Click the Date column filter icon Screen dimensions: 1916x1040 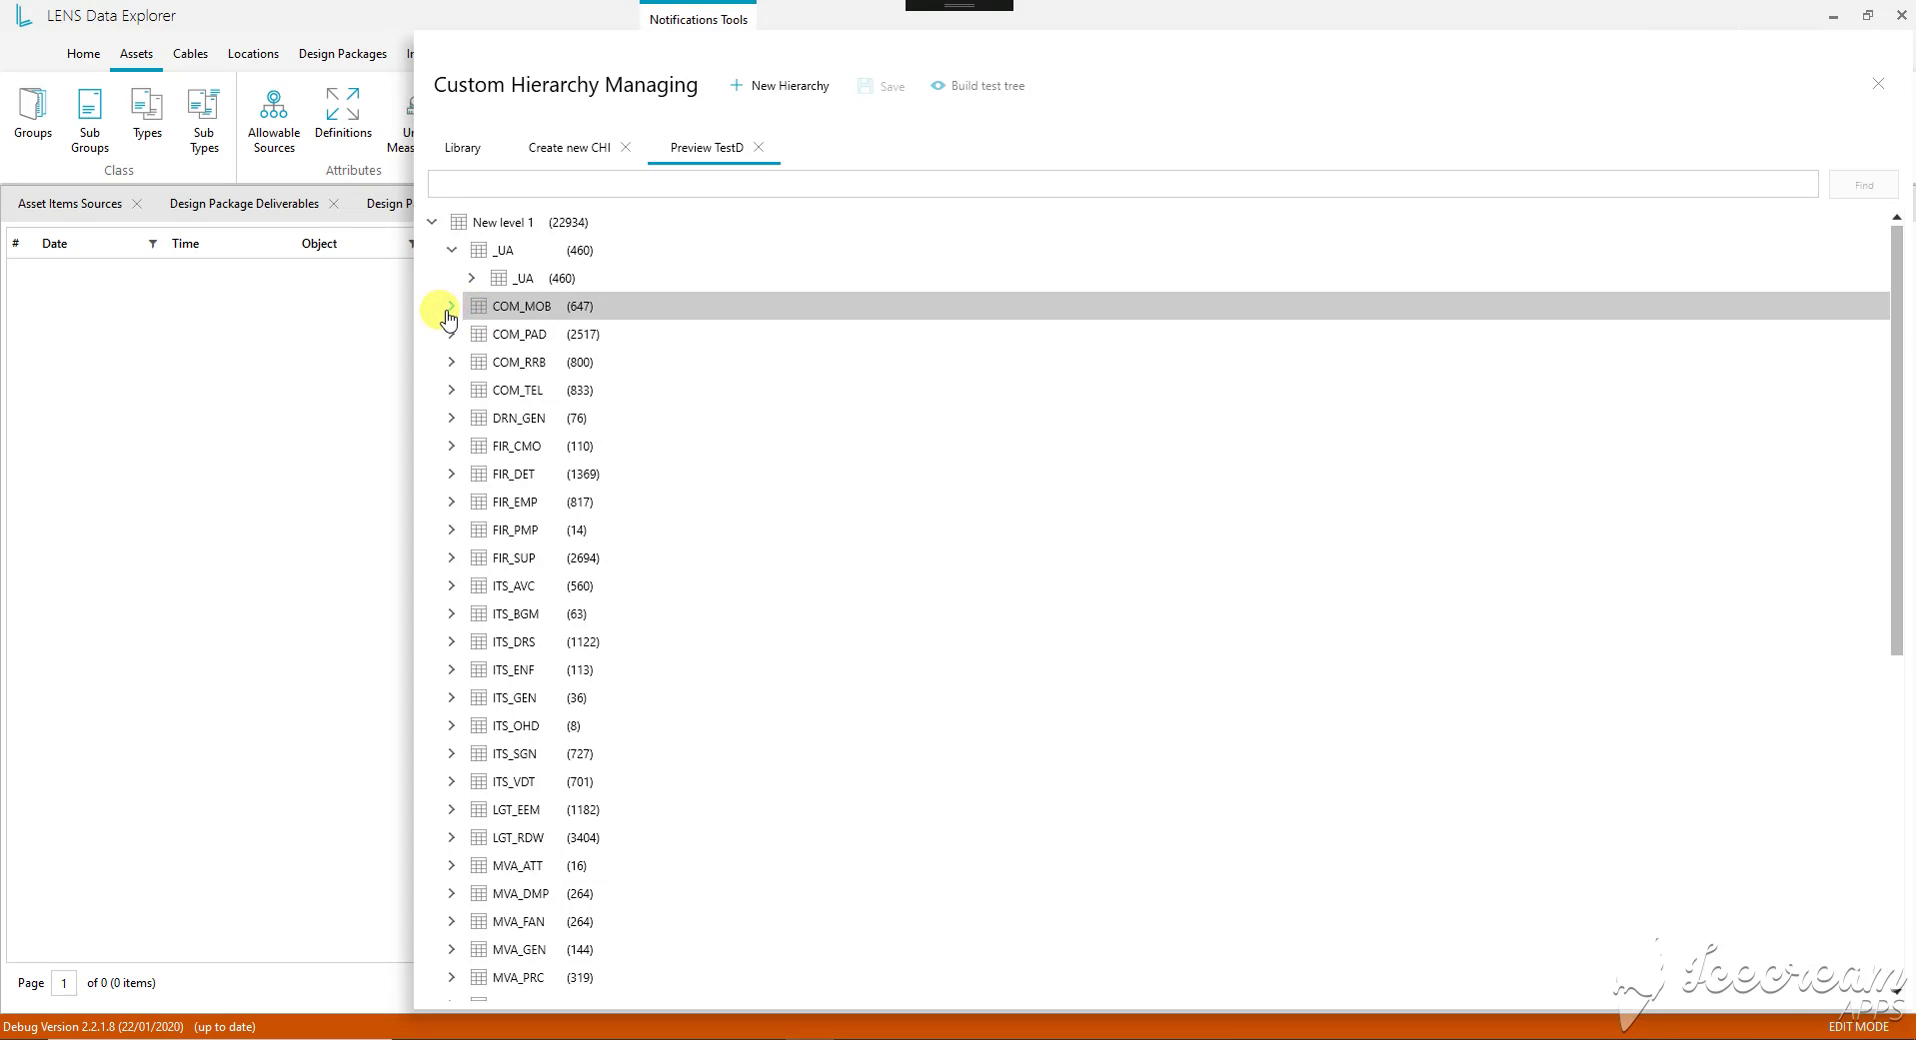click(152, 244)
